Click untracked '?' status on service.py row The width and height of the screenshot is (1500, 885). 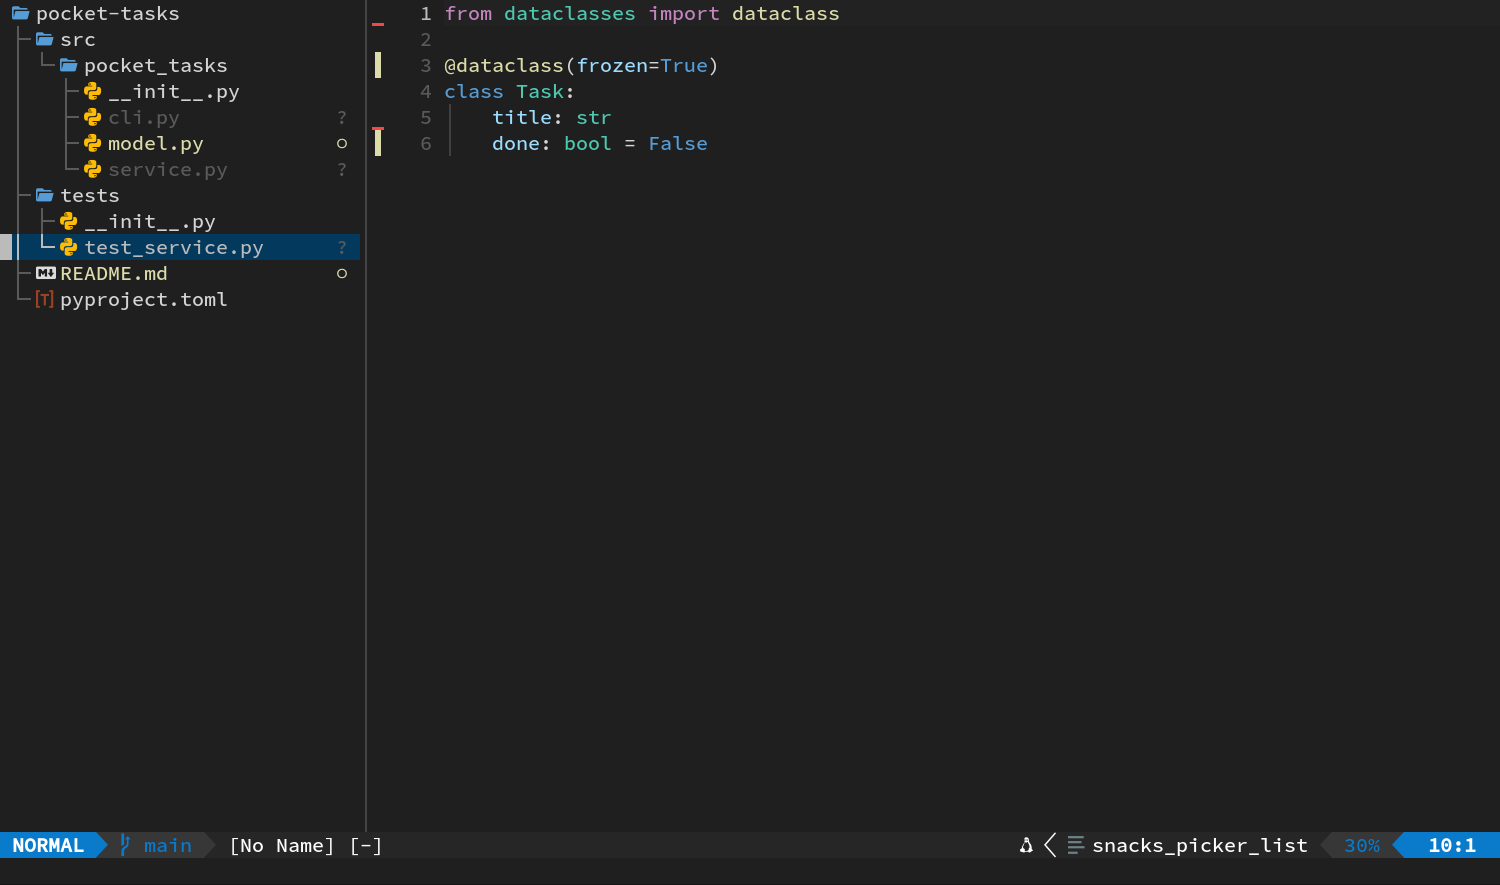[342, 170]
